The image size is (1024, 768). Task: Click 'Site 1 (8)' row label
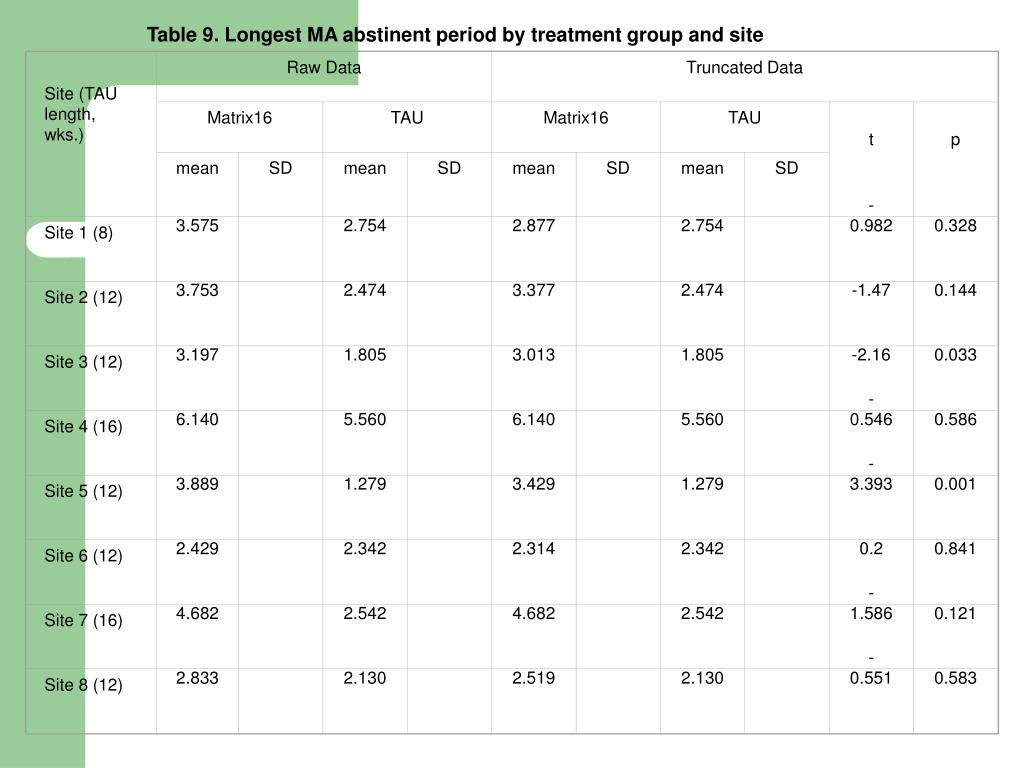pos(78,232)
